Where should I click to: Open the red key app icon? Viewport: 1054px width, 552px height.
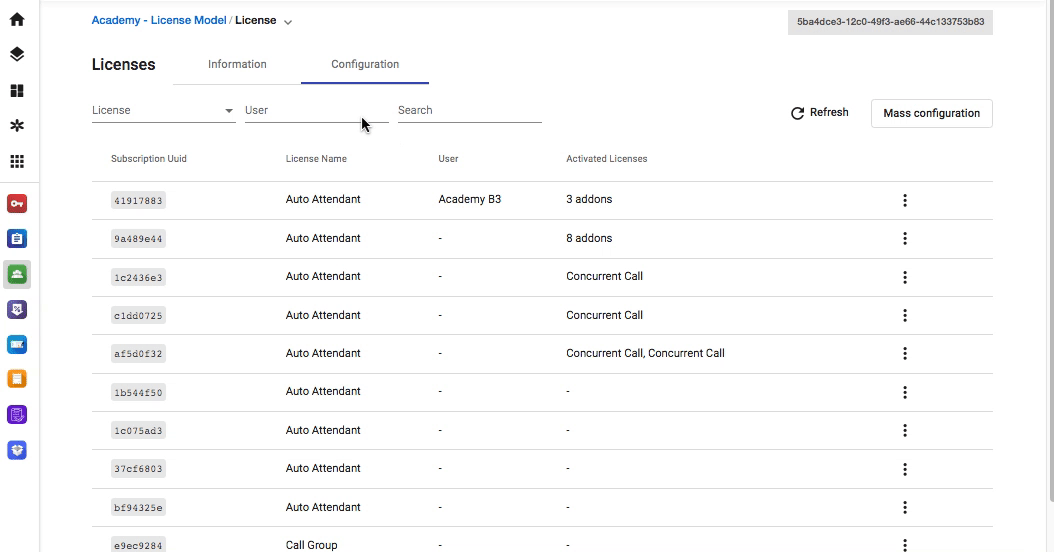coord(17,204)
